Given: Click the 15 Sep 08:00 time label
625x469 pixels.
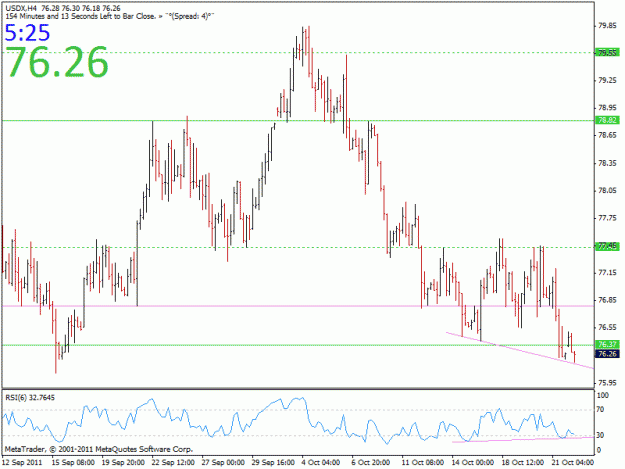Looking at the screenshot, I should coord(73,462).
